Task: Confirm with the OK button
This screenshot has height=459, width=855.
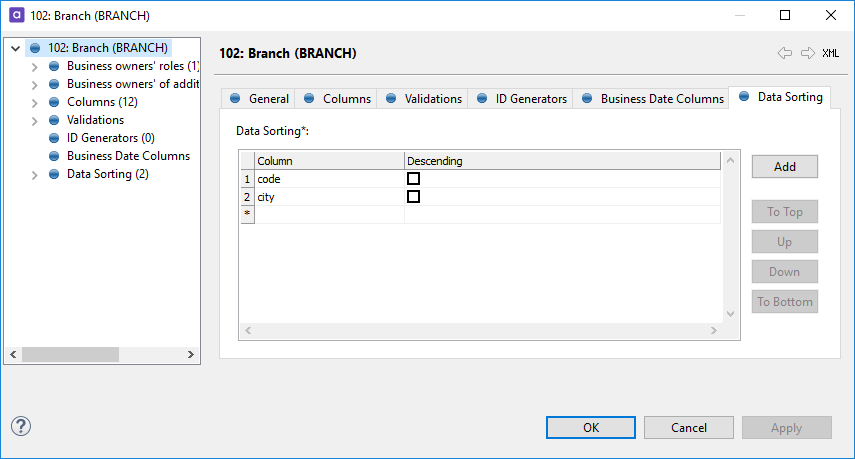Action: 591,427
